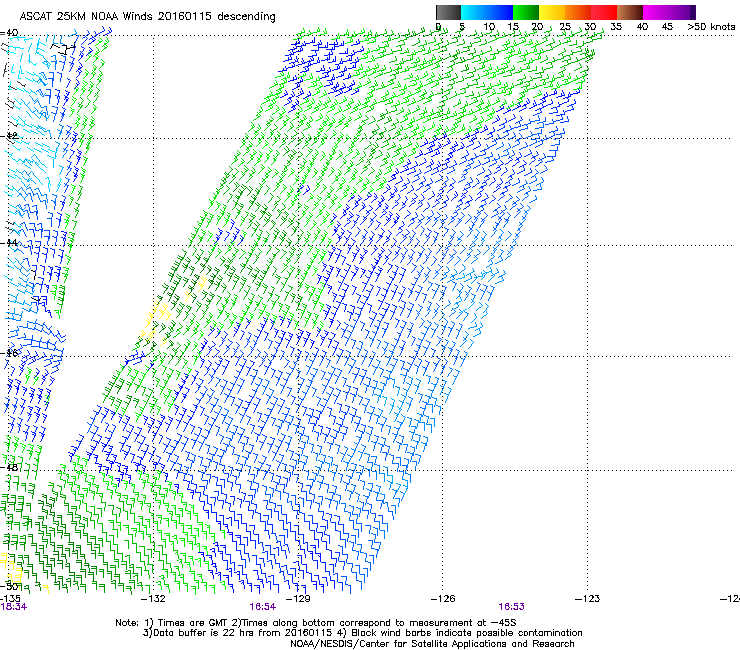Click the '-126' longitude label
This screenshot has height=650, width=740.
(x=443, y=599)
